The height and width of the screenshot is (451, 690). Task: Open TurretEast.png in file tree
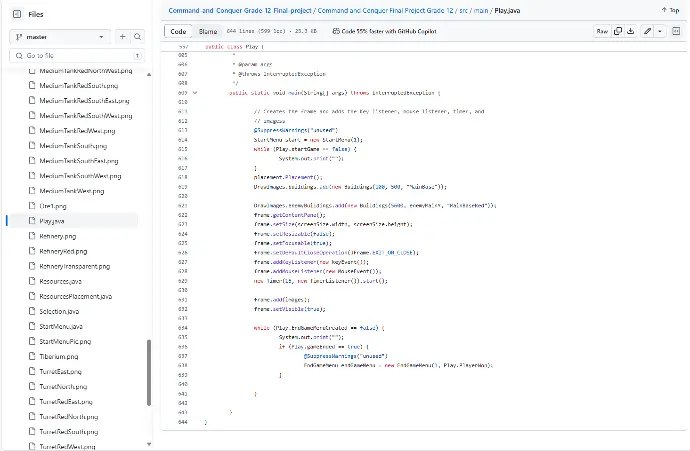61,371
